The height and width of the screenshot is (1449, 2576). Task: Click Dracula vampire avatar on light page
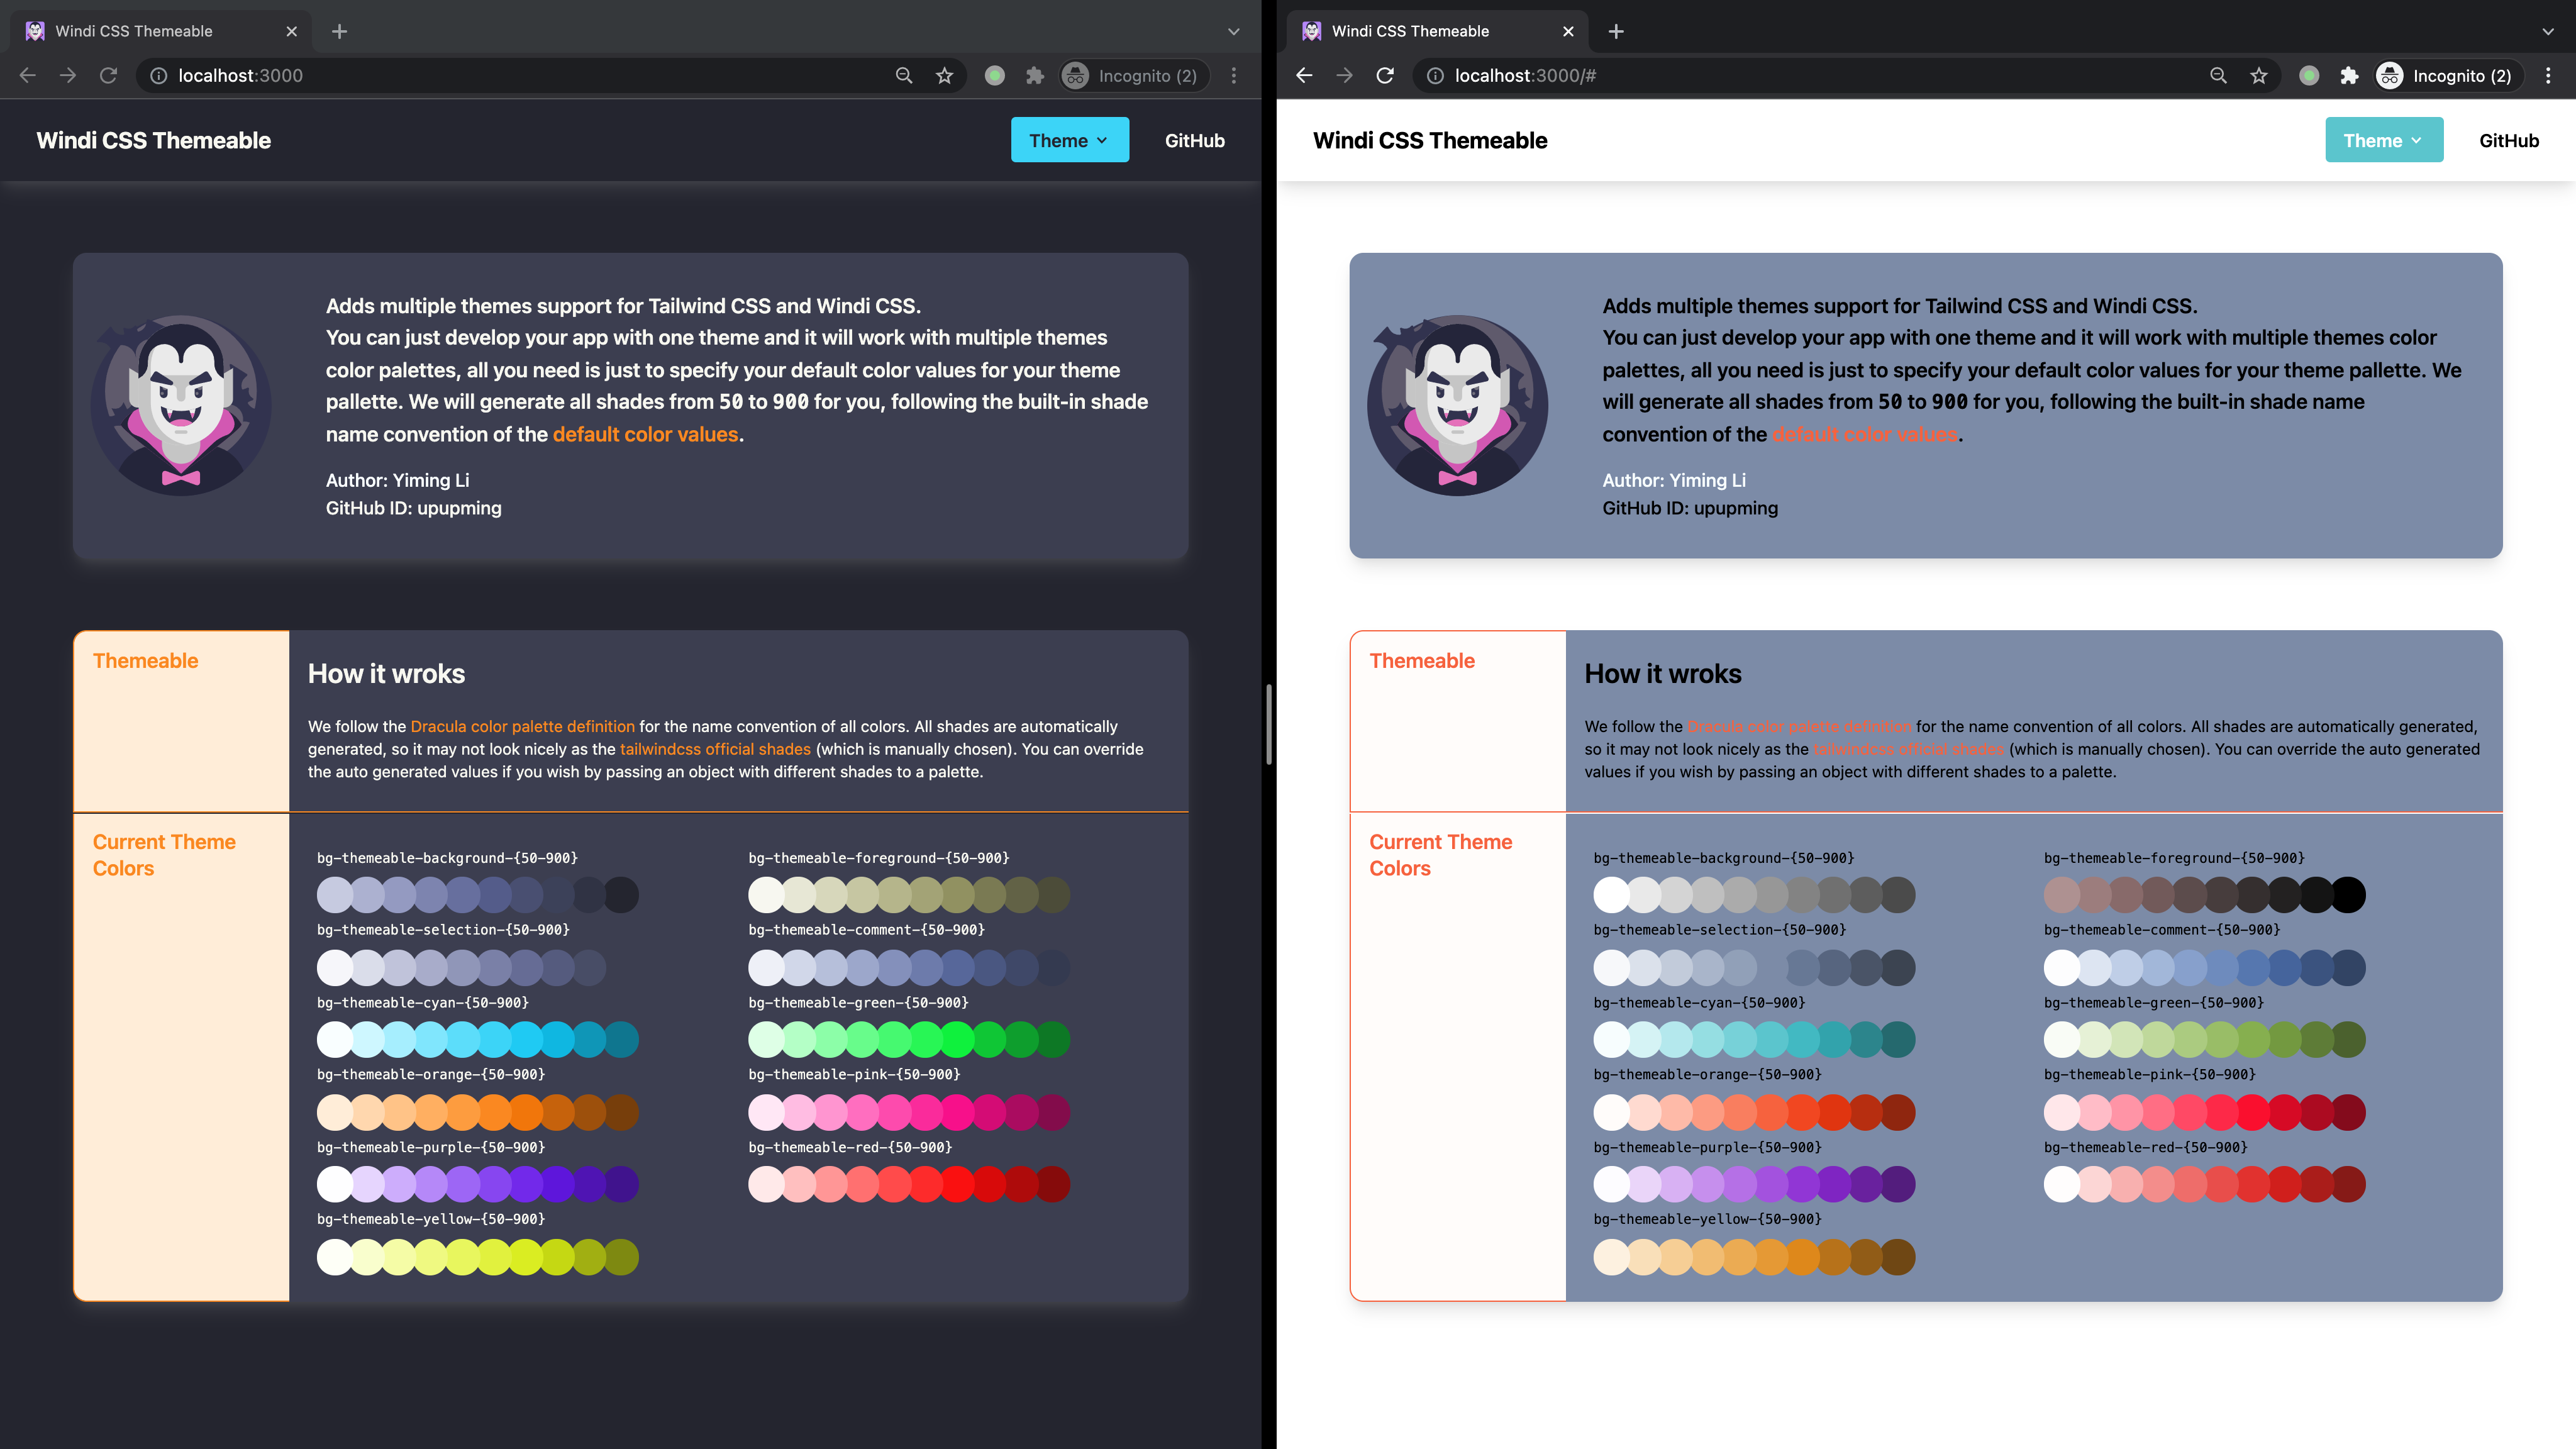click(1457, 405)
